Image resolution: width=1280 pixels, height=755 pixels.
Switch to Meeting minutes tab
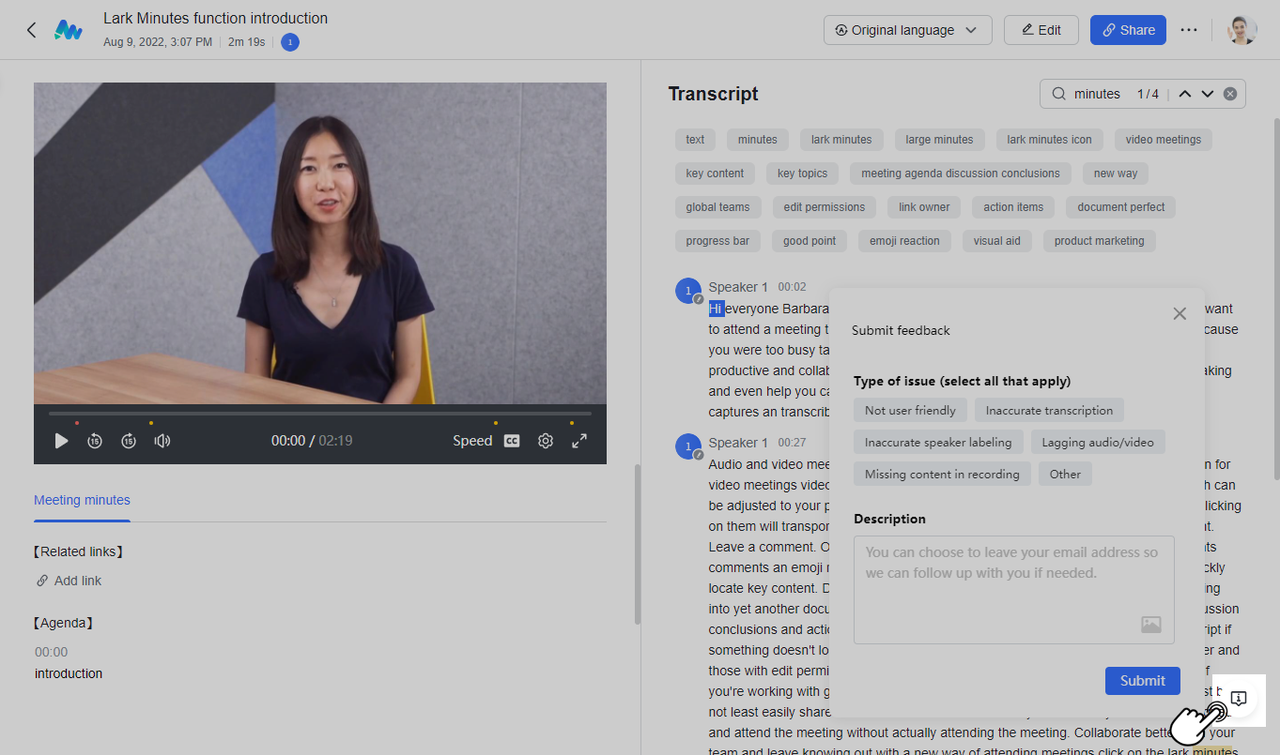(82, 500)
